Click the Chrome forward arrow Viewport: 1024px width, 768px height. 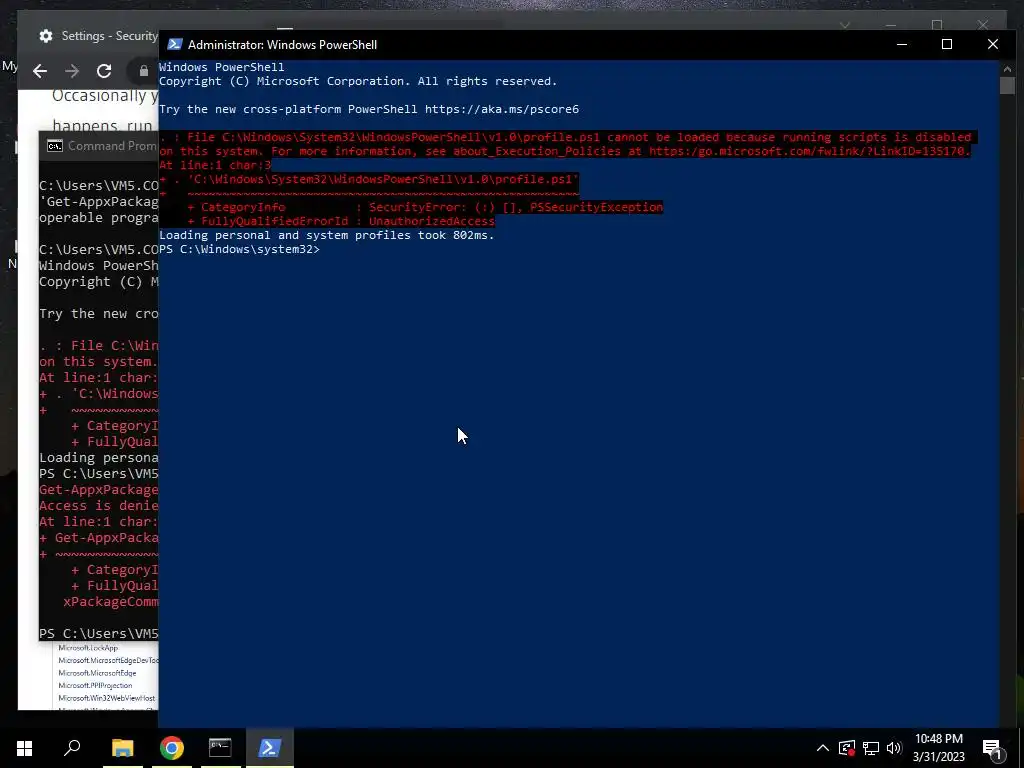[72, 71]
